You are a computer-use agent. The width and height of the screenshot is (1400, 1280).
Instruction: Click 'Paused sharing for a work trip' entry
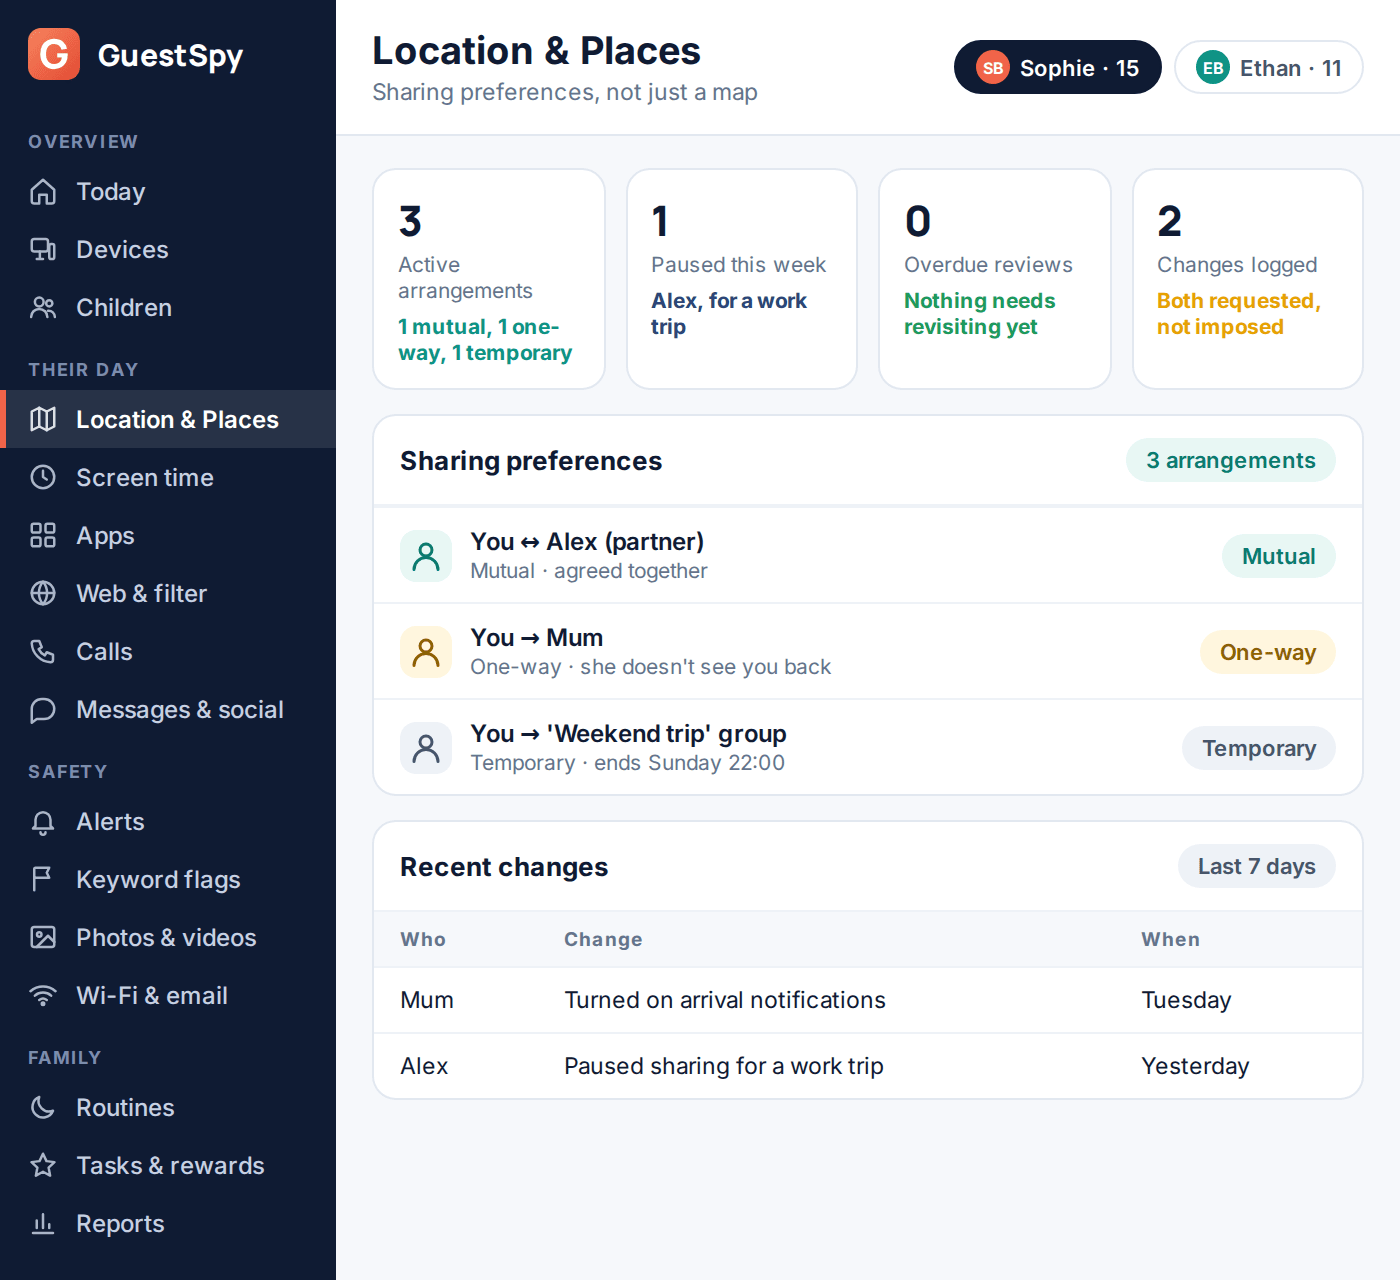coord(724,1066)
